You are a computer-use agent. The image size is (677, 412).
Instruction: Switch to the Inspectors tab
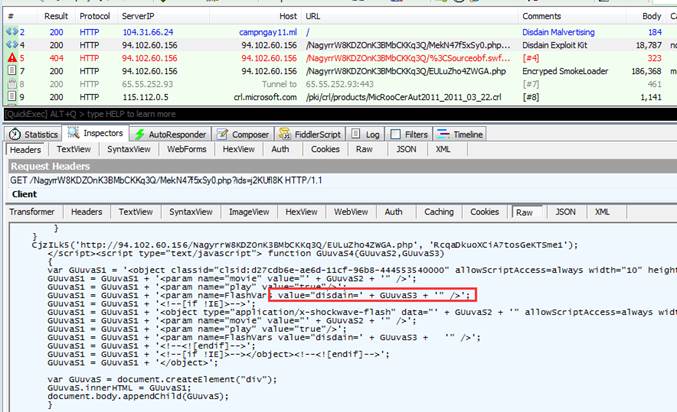click(96, 133)
